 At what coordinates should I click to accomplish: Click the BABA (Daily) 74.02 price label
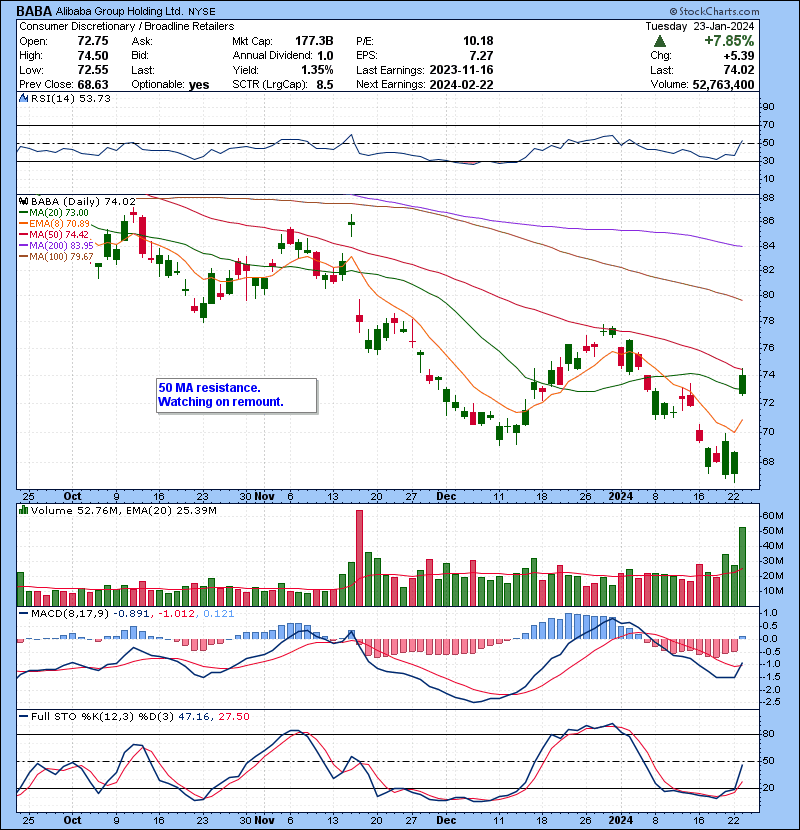[83, 202]
